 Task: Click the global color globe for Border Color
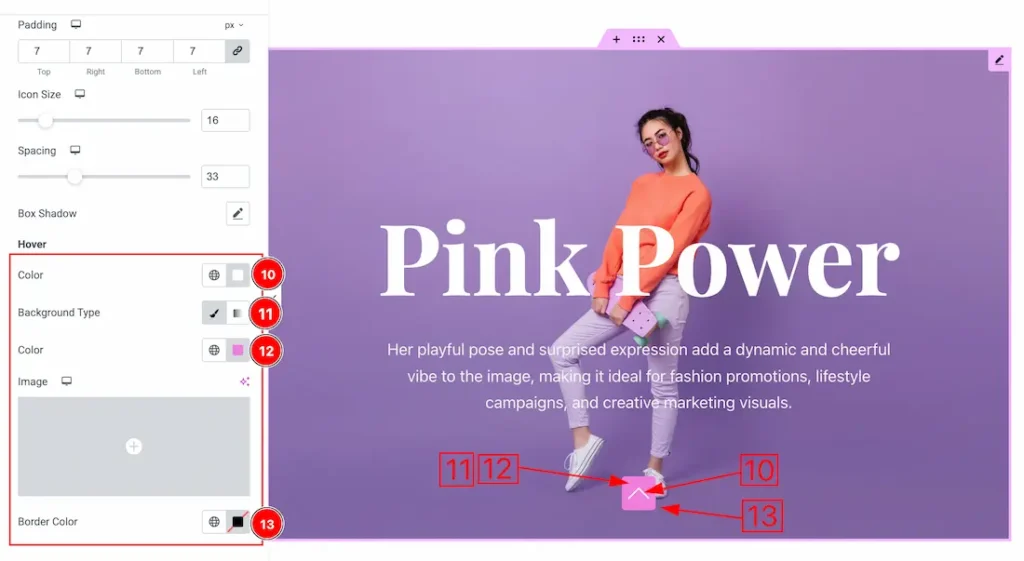[214, 522]
